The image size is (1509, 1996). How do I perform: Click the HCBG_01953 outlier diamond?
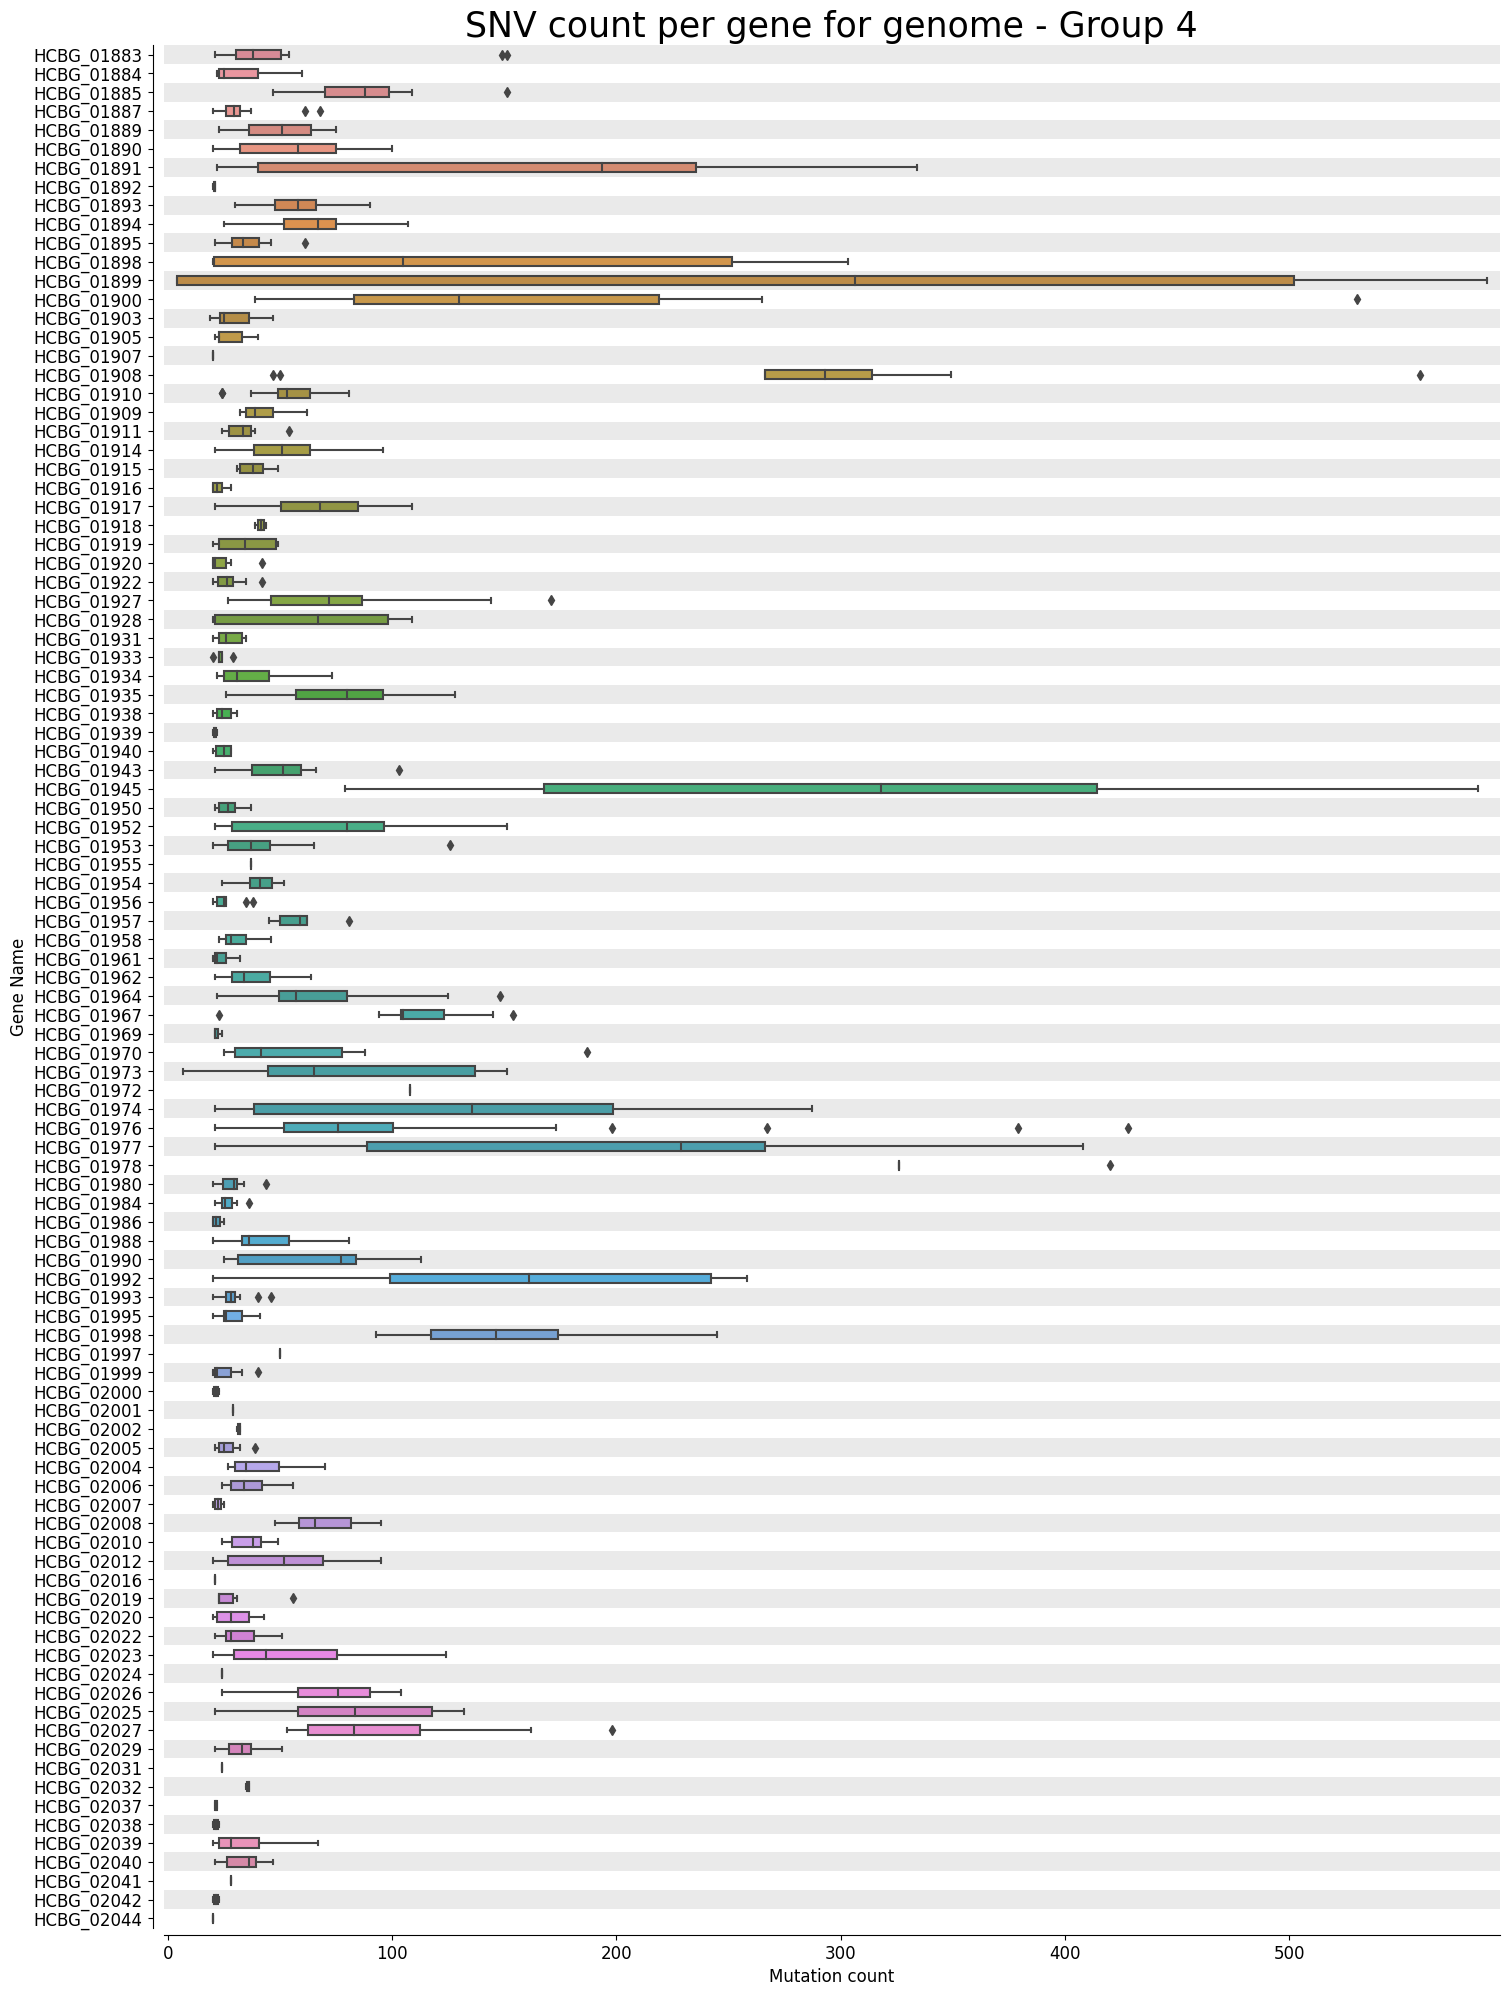[x=450, y=845]
